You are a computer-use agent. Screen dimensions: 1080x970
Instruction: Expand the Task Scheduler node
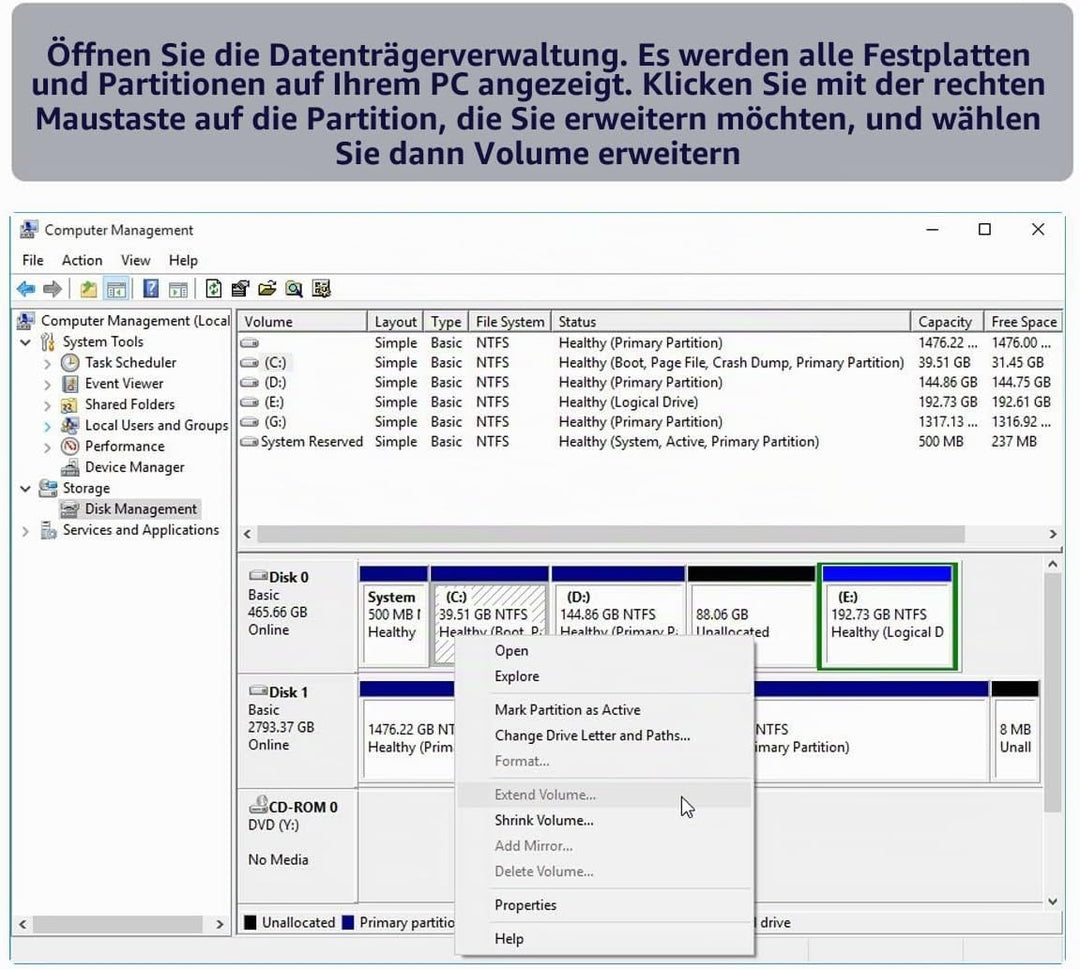[48, 363]
